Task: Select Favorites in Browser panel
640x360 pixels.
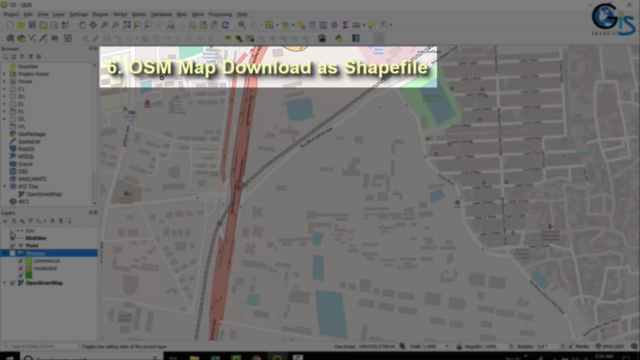Action: [x=28, y=67]
